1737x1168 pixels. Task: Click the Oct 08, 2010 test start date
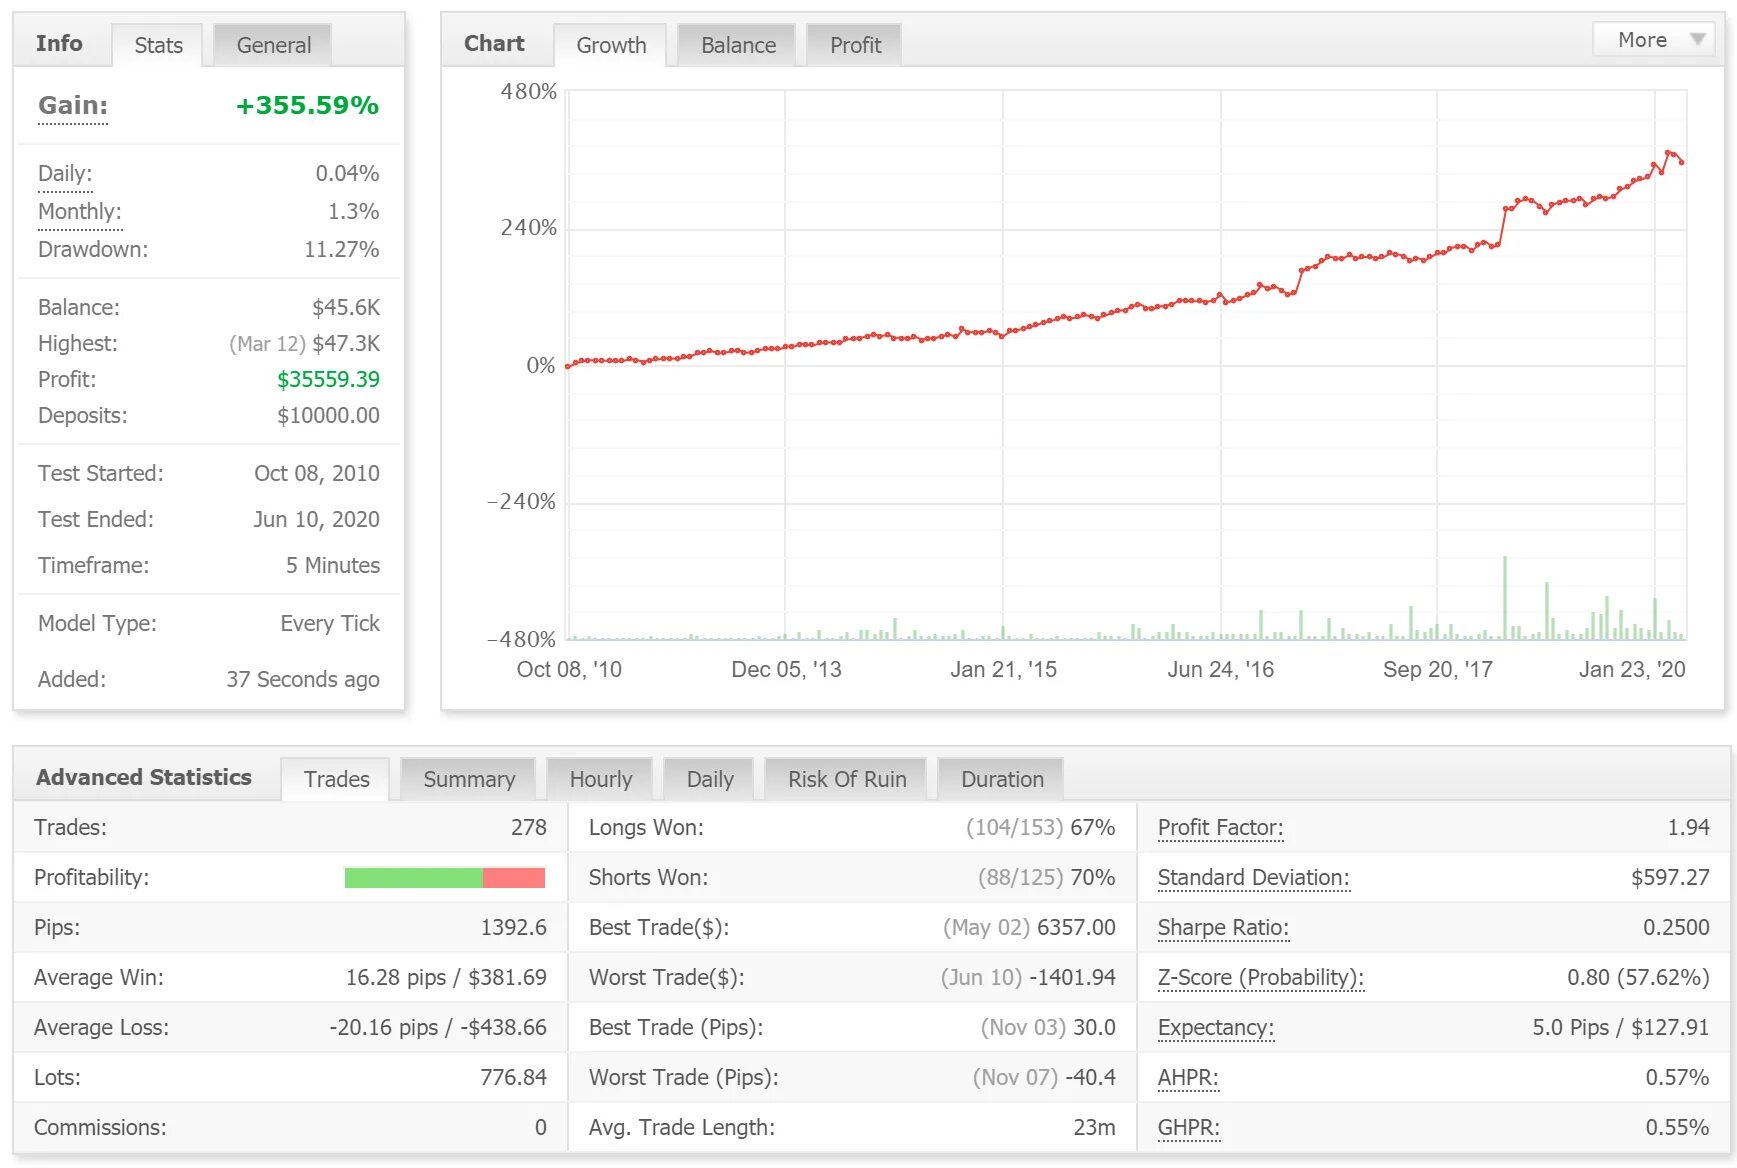pos(317,473)
